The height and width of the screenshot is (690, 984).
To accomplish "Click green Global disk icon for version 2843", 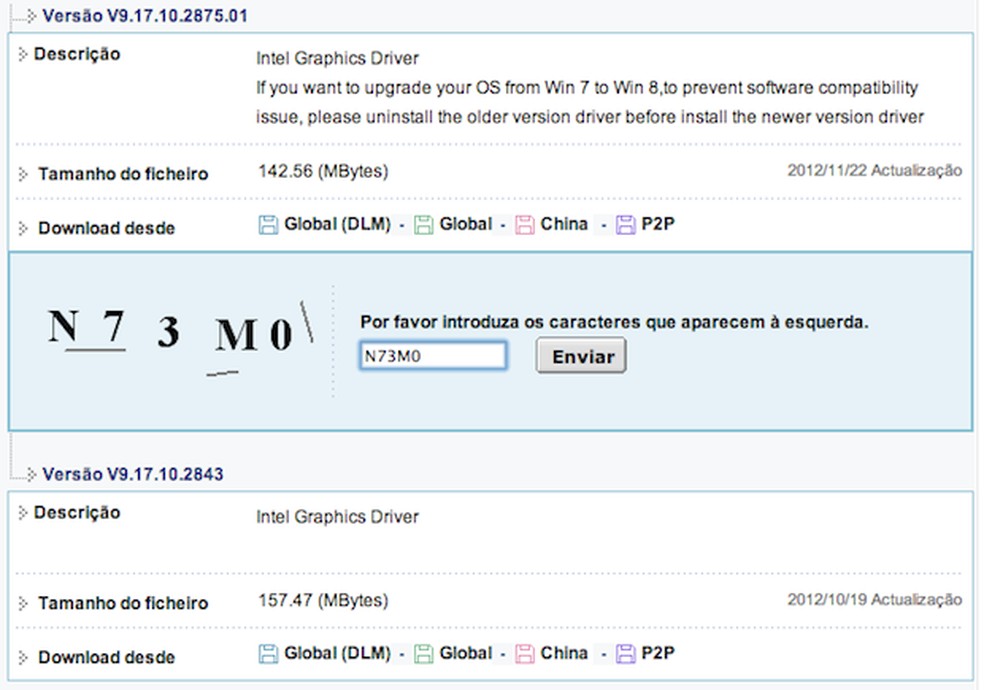I will pyautogui.click(x=424, y=654).
